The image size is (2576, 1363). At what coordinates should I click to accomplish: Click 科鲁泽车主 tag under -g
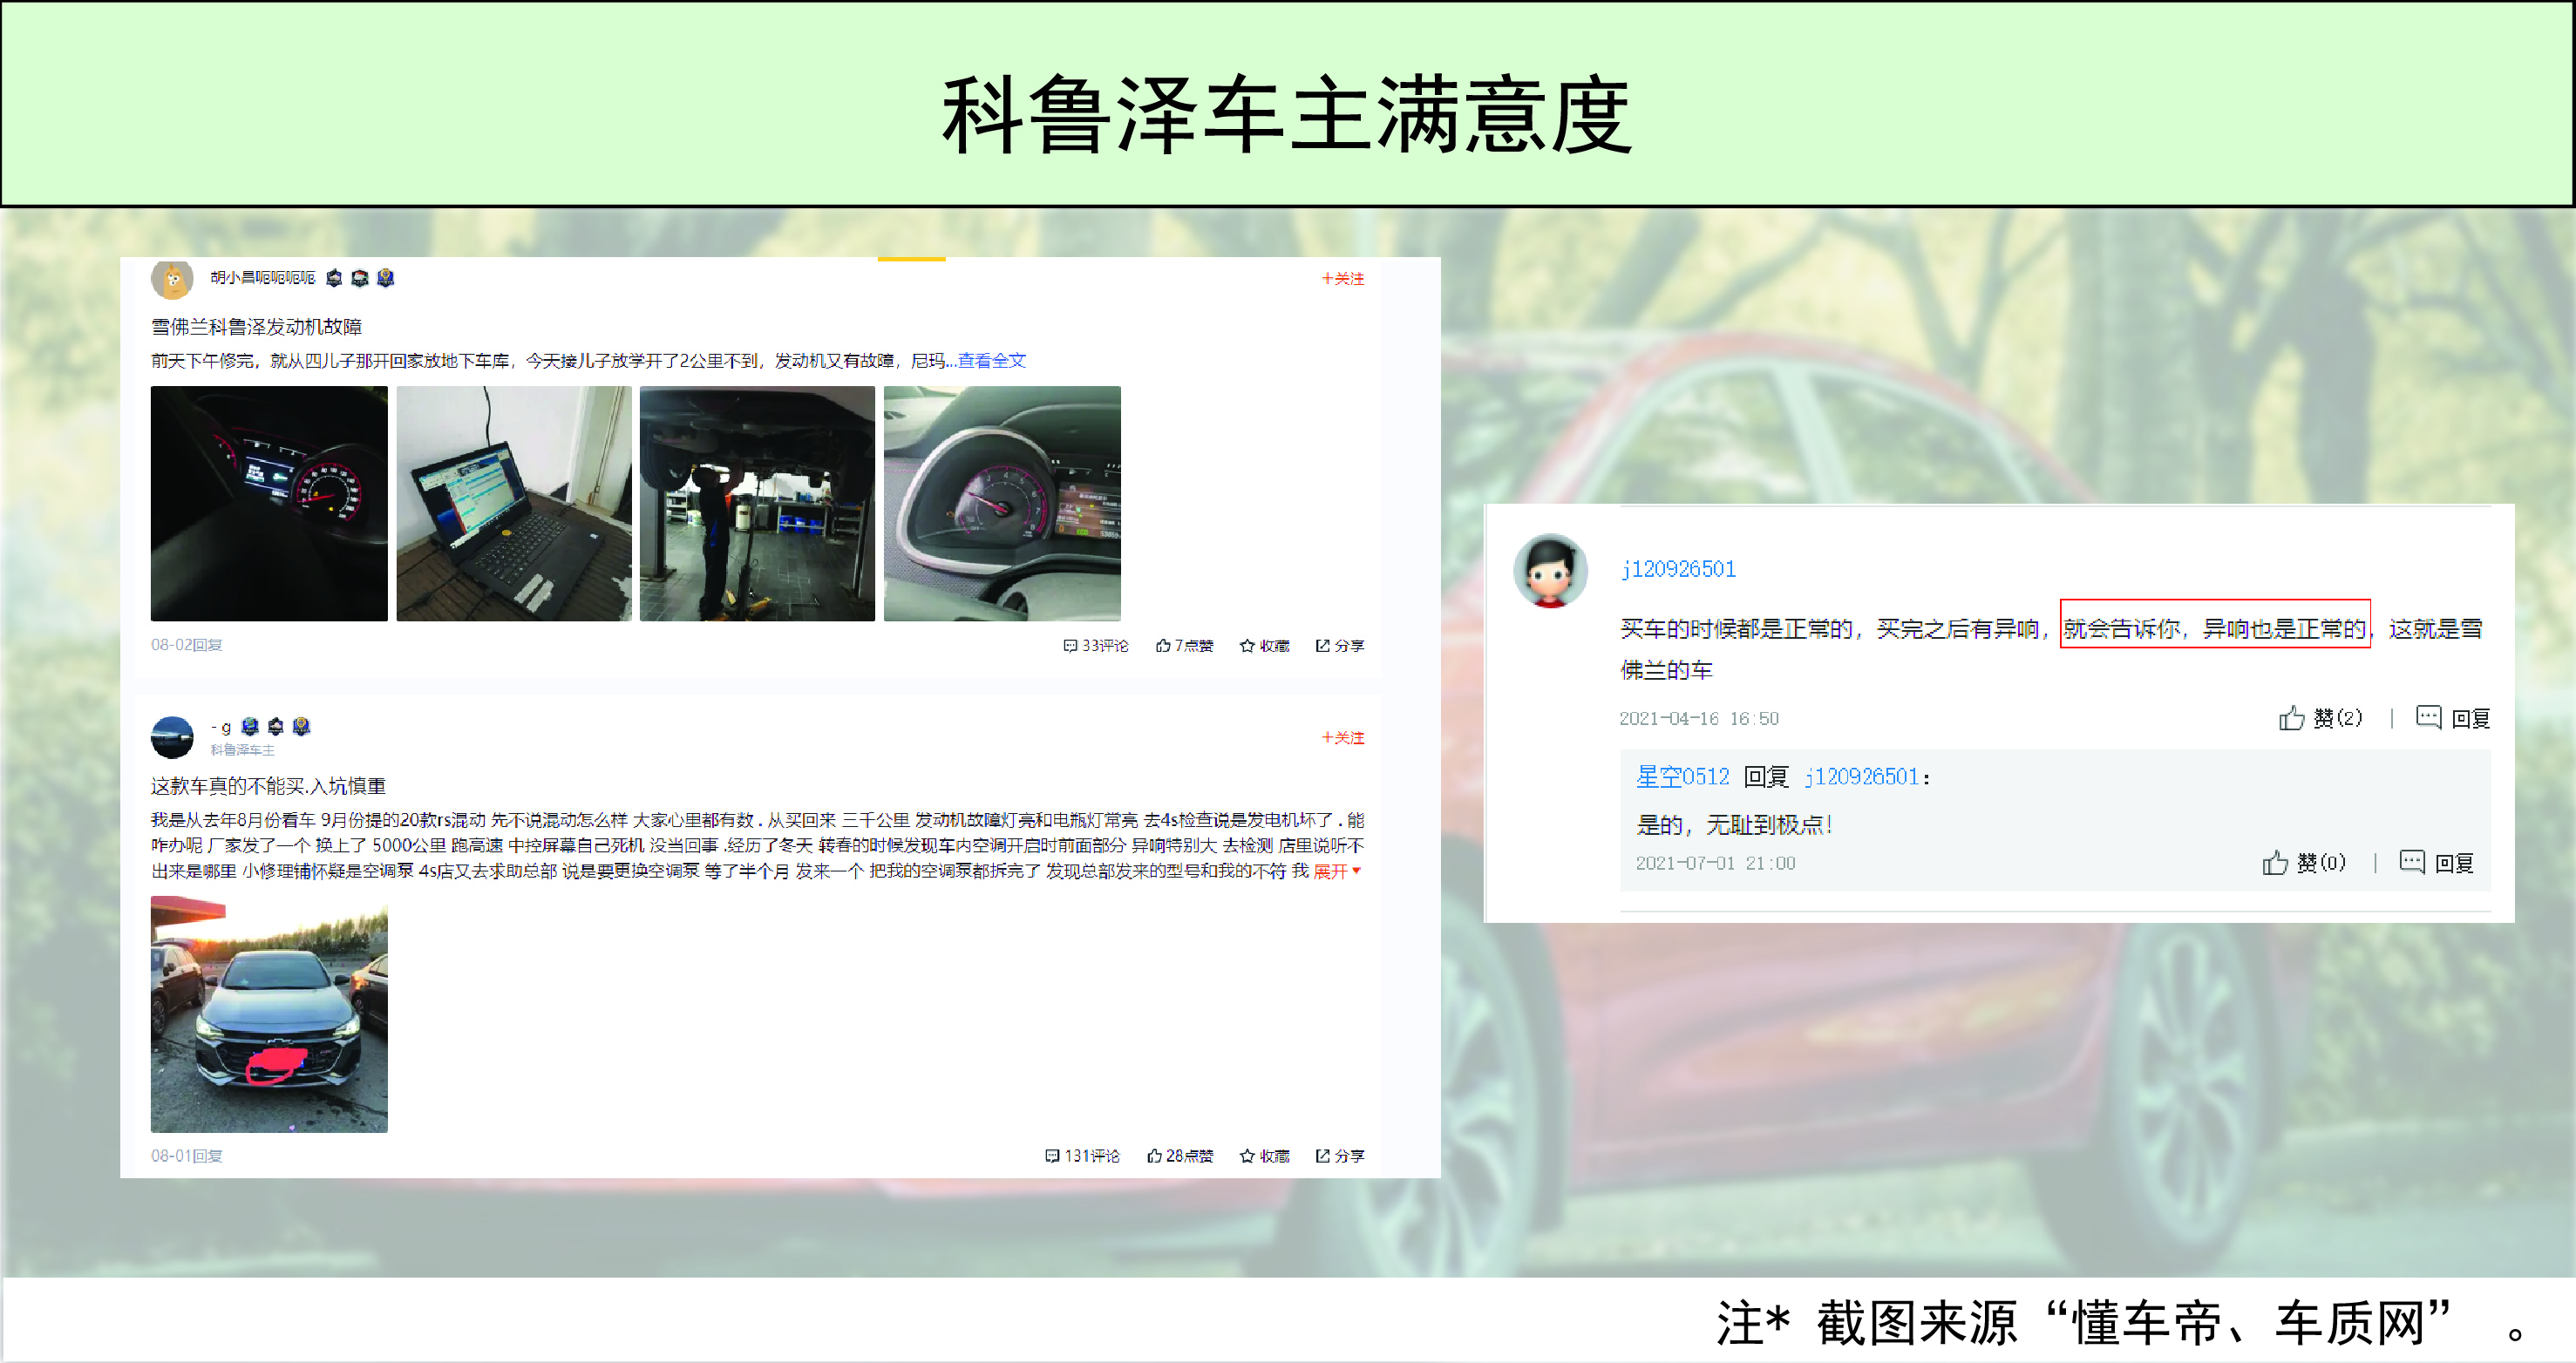(242, 750)
